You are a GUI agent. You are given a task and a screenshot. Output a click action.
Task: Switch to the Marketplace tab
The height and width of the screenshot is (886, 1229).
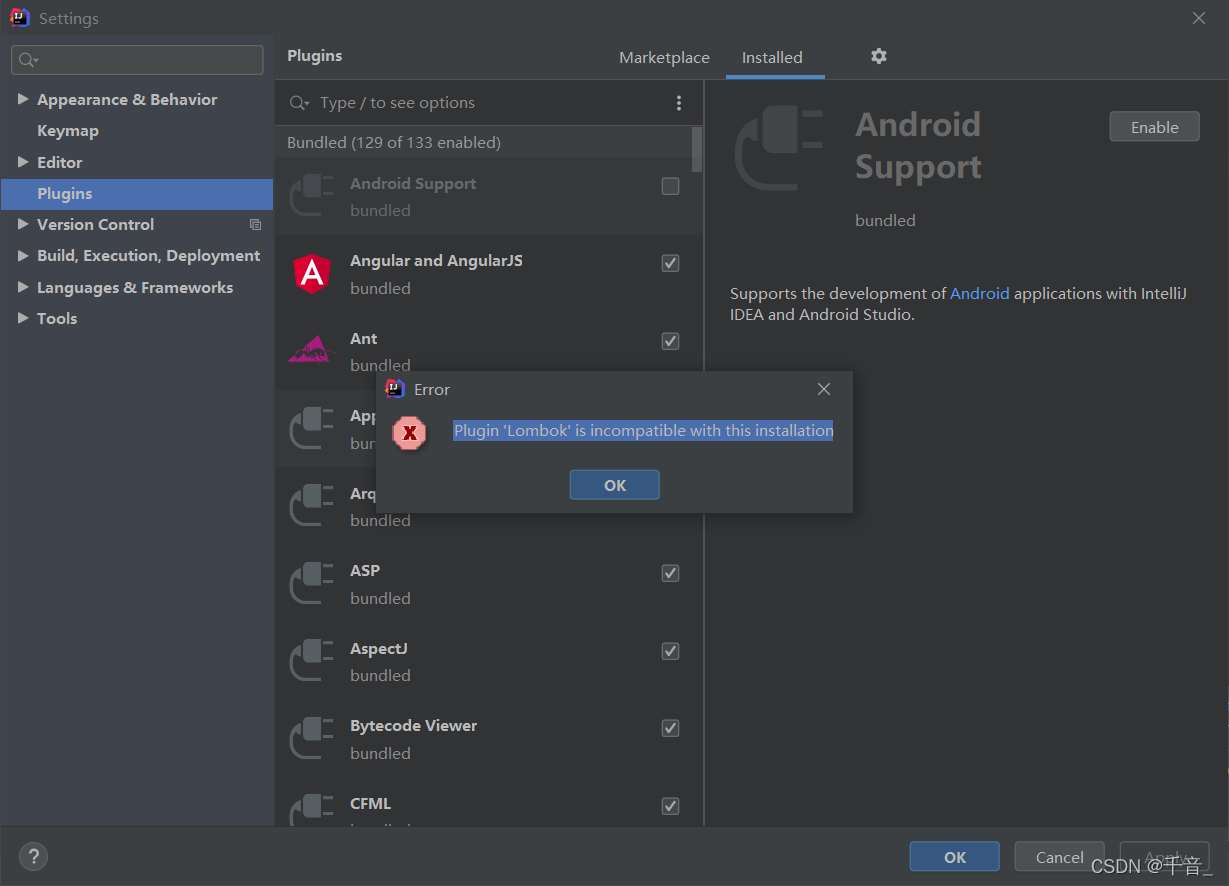click(x=664, y=58)
